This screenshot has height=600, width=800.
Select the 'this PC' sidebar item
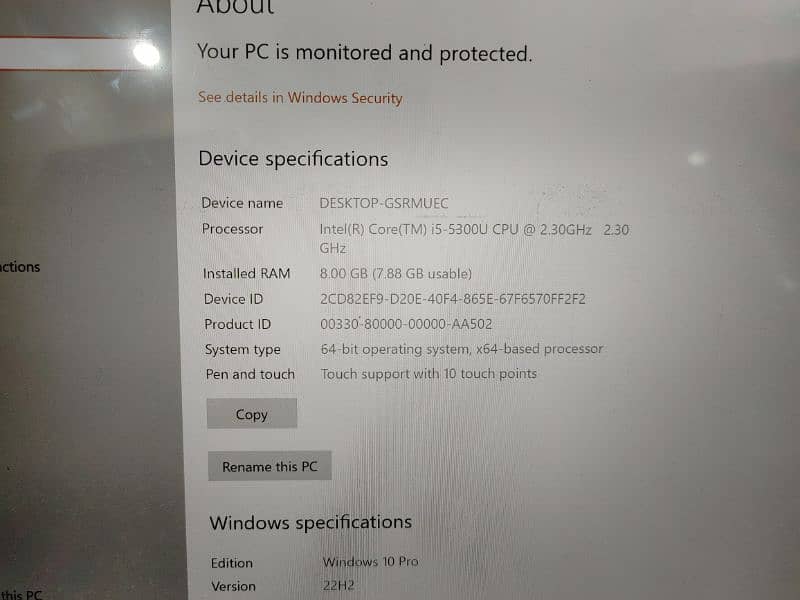point(21,594)
